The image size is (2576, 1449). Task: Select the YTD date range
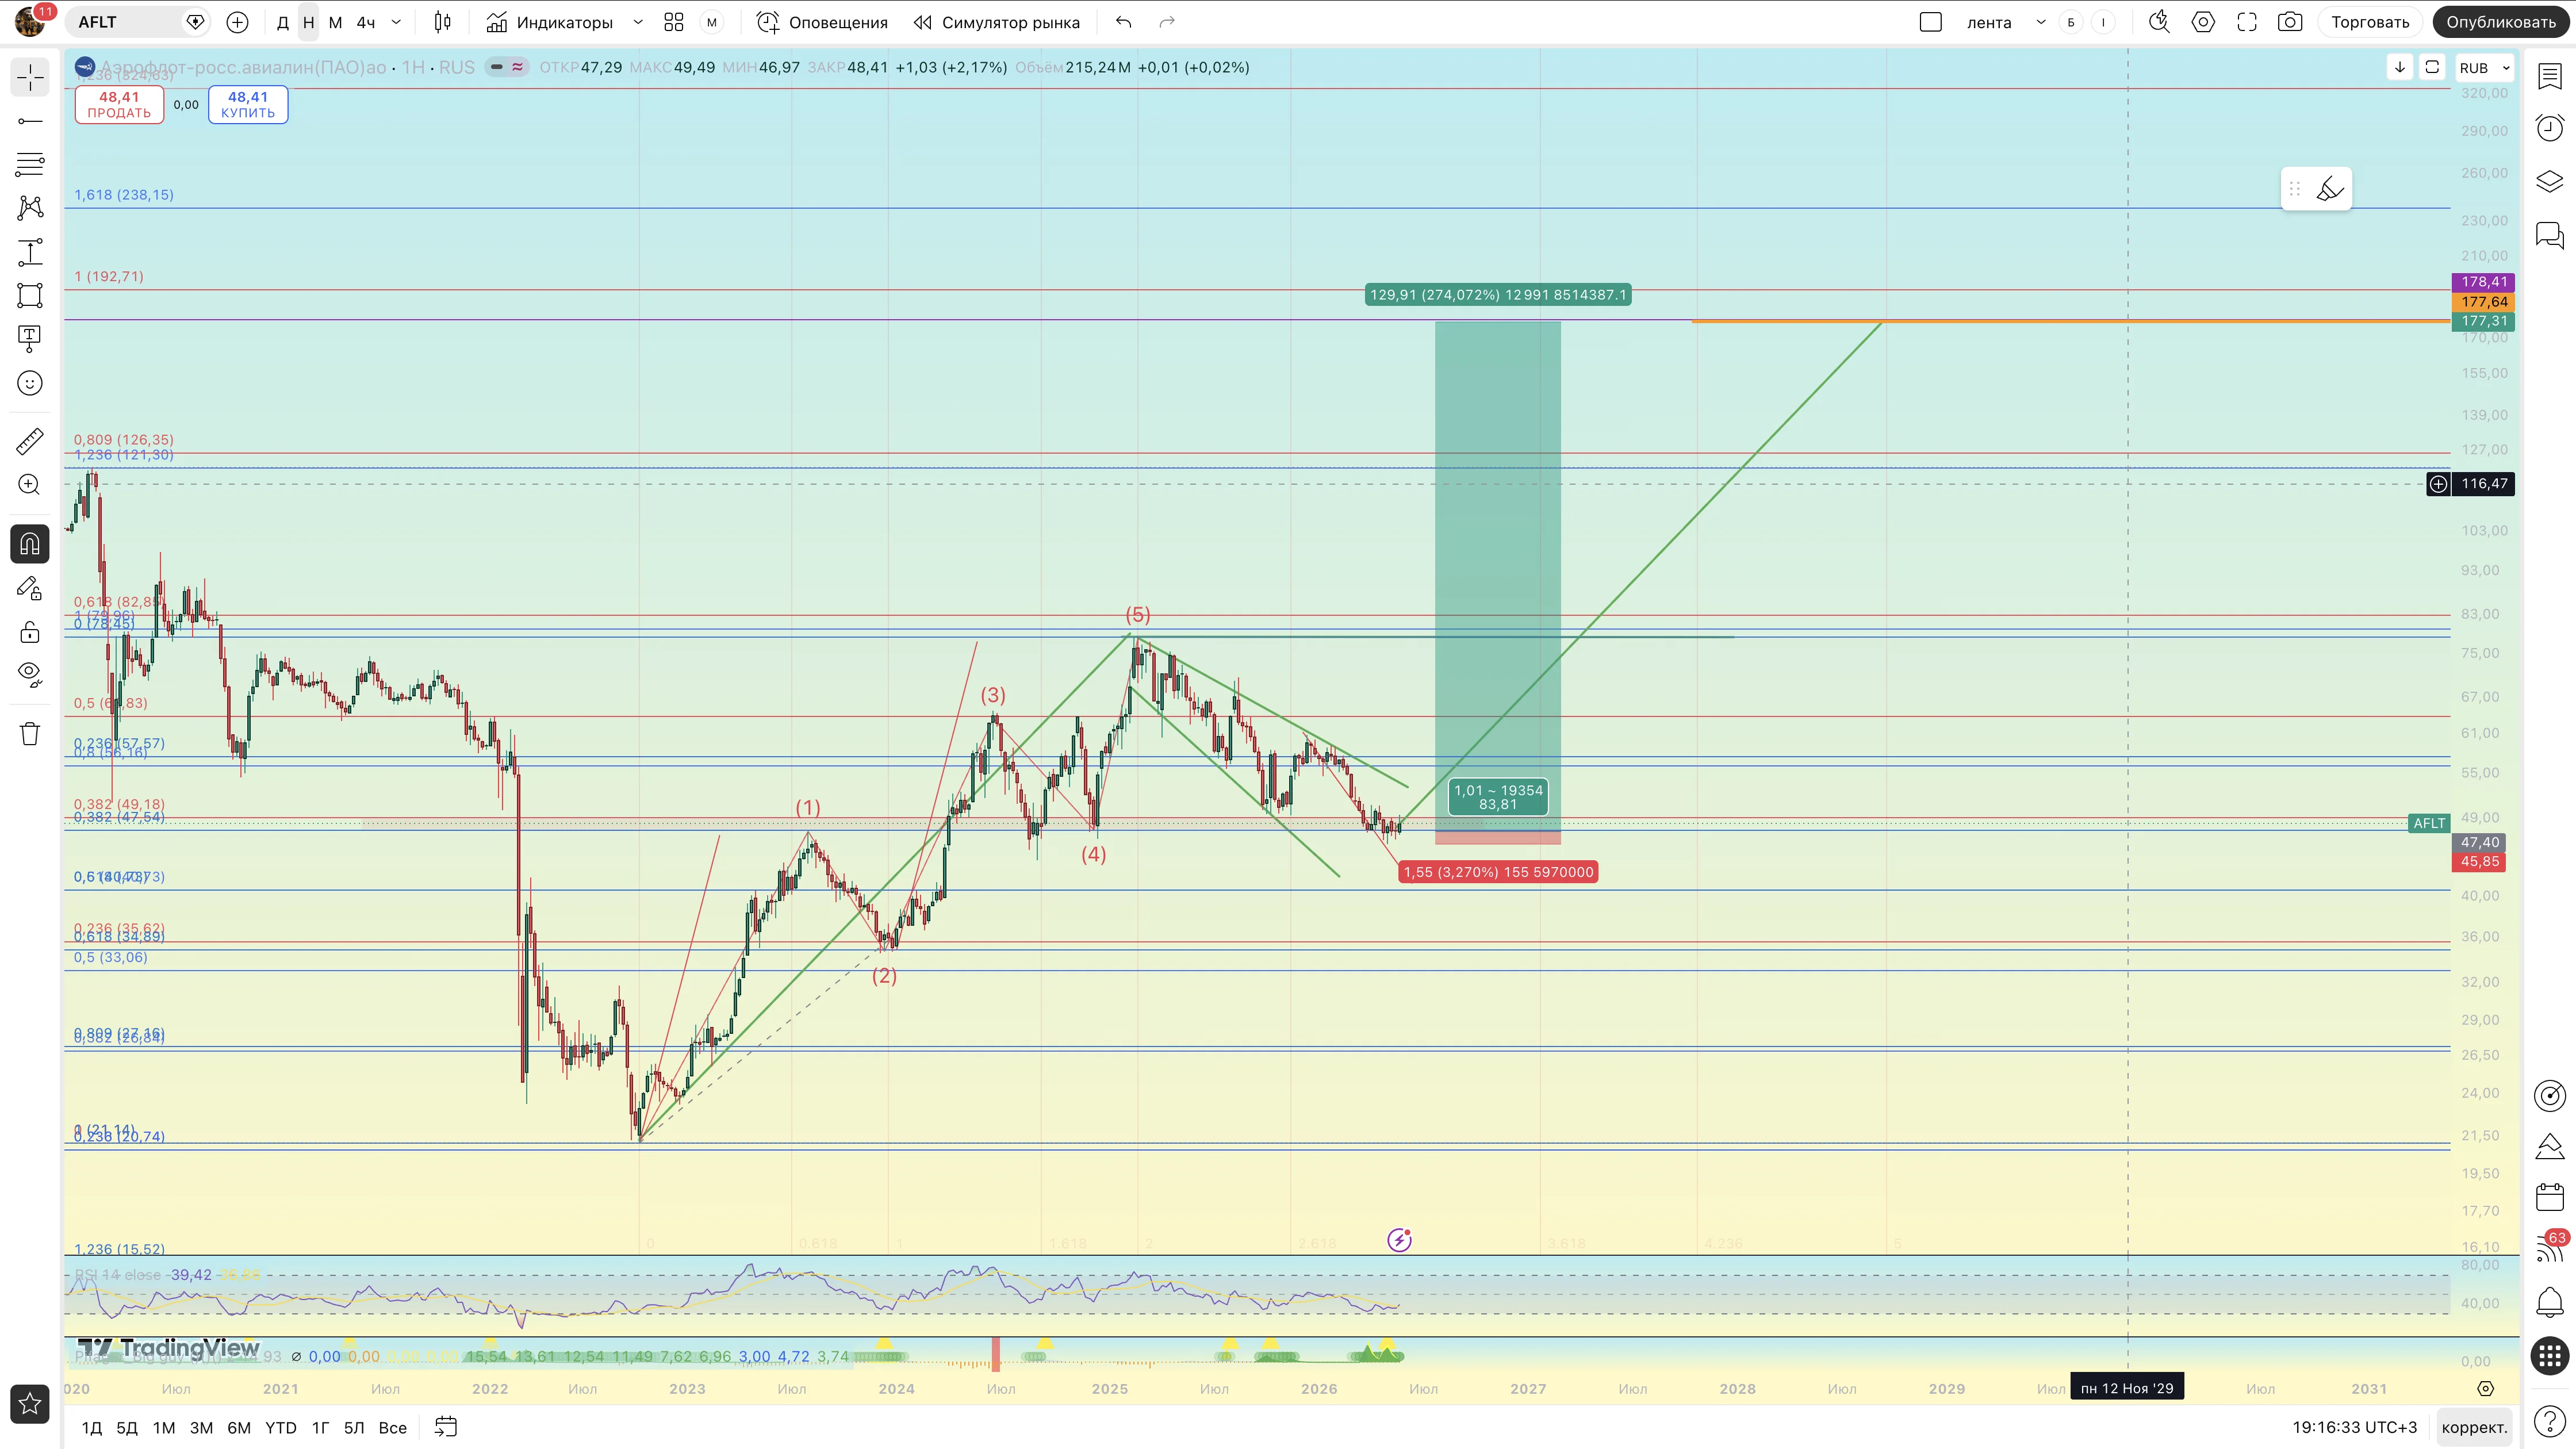click(281, 1428)
